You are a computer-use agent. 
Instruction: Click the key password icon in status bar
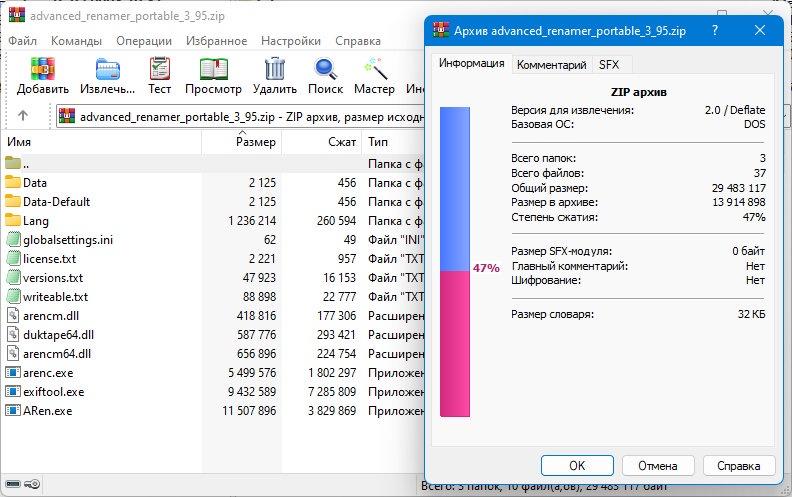pyautogui.click(x=32, y=484)
